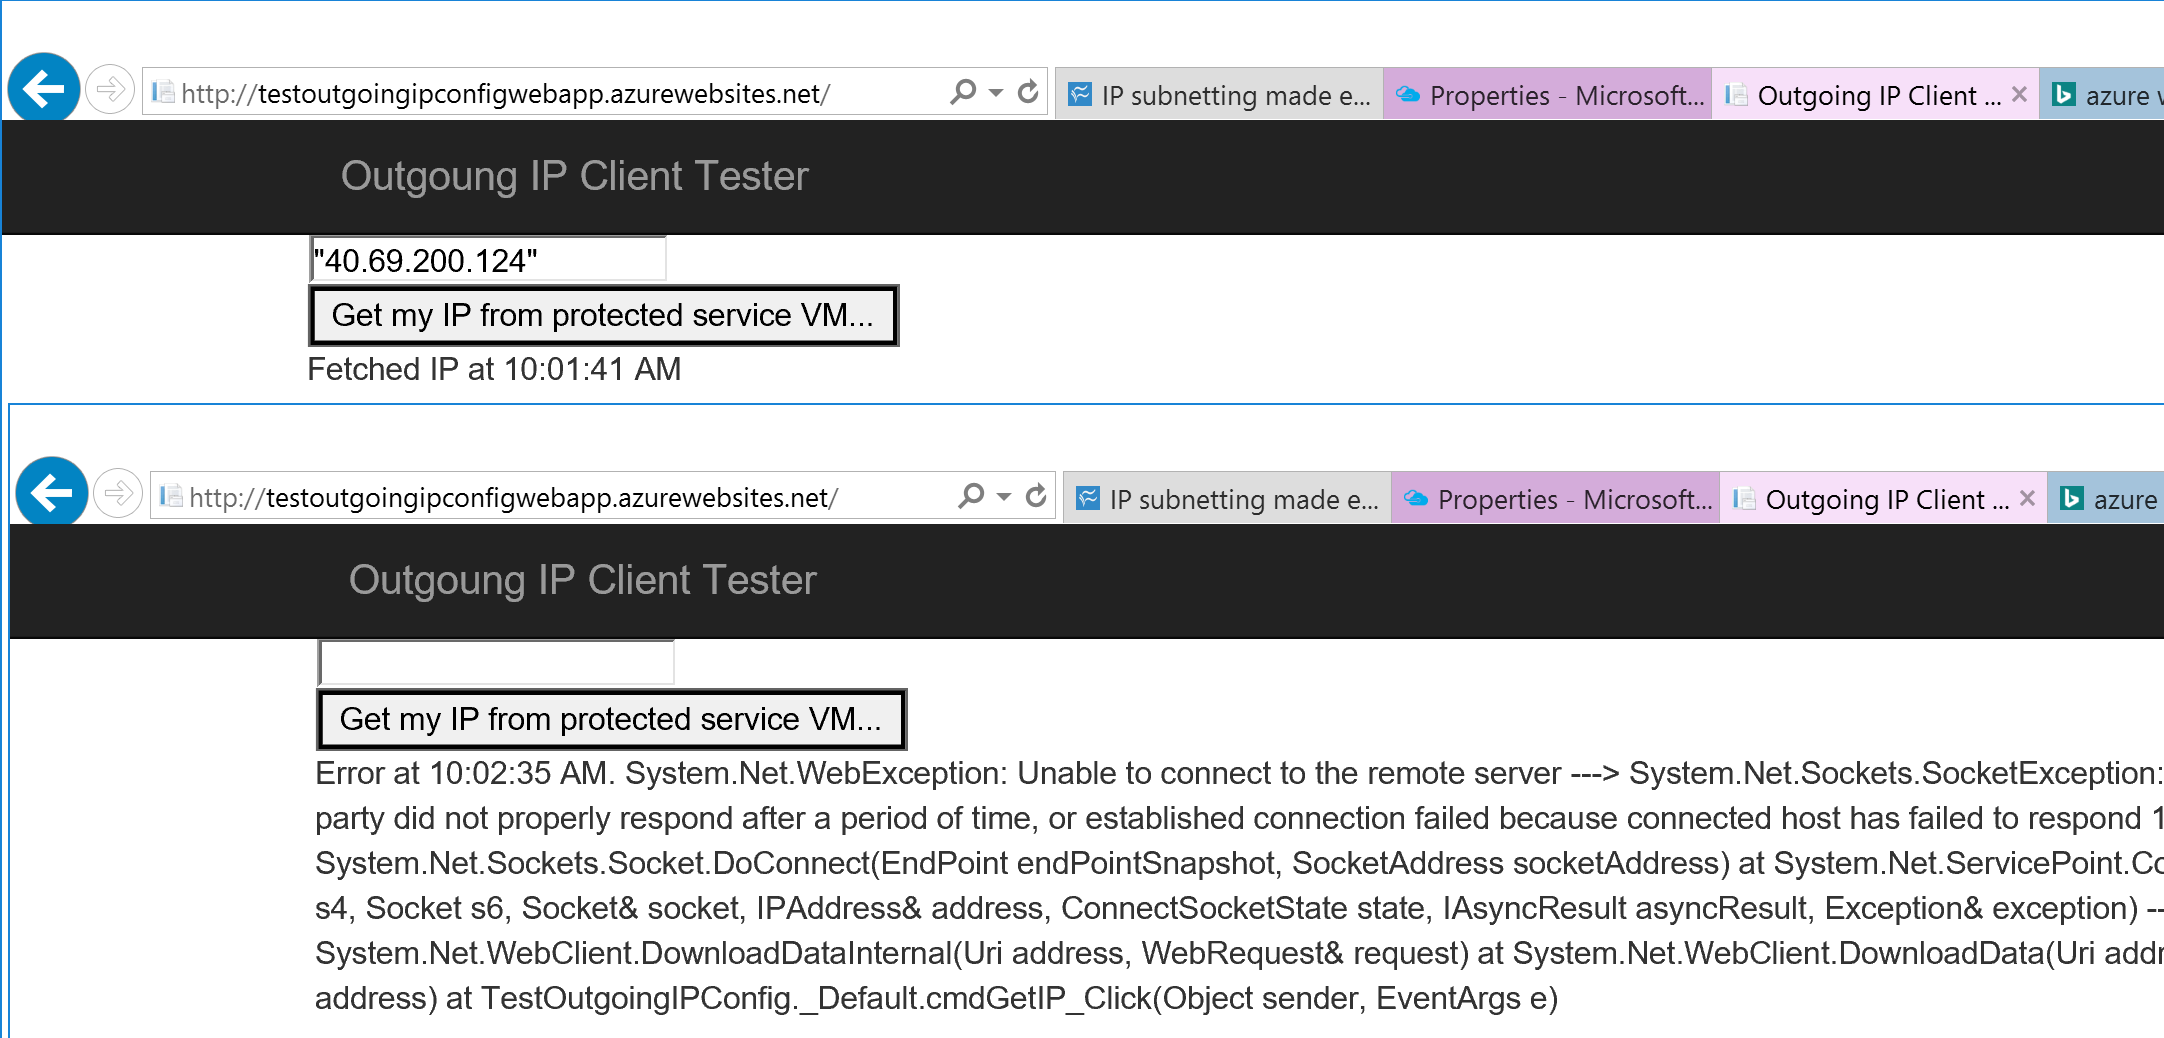Switch to the IP subnetting tab in the fetched-IP window
Image resolution: width=2164 pixels, height=1038 pixels.
click(x=1220, y=96)
